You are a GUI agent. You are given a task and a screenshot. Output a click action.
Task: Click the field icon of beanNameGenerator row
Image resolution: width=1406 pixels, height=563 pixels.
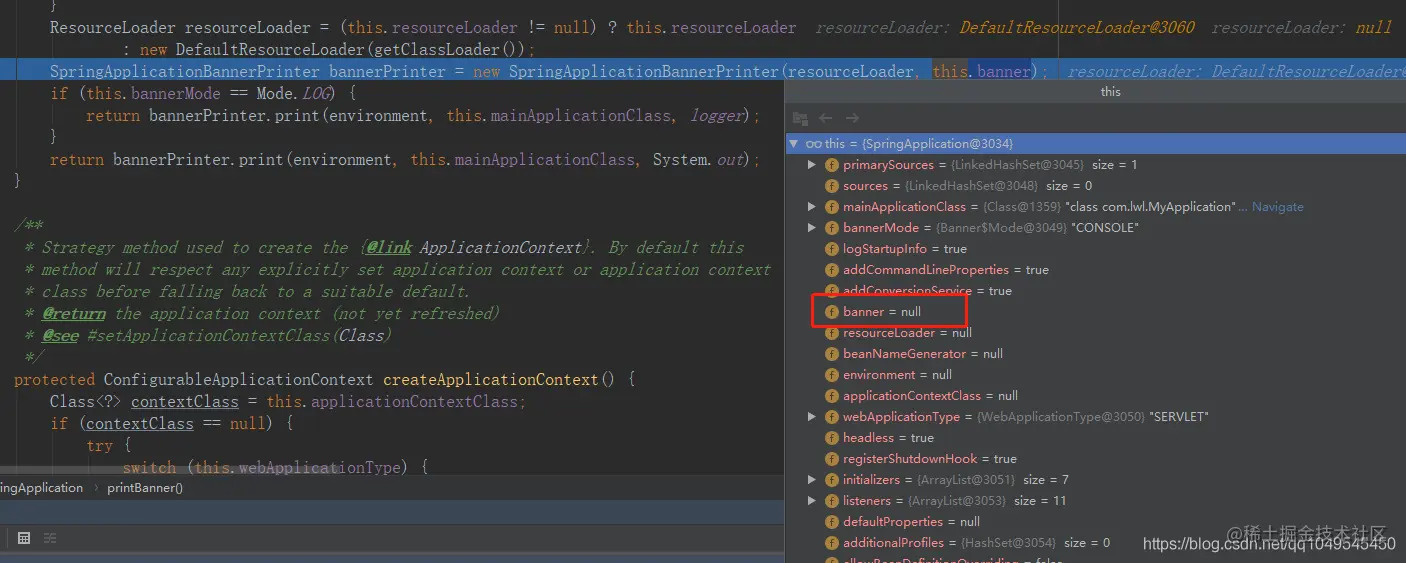point(832,354)
